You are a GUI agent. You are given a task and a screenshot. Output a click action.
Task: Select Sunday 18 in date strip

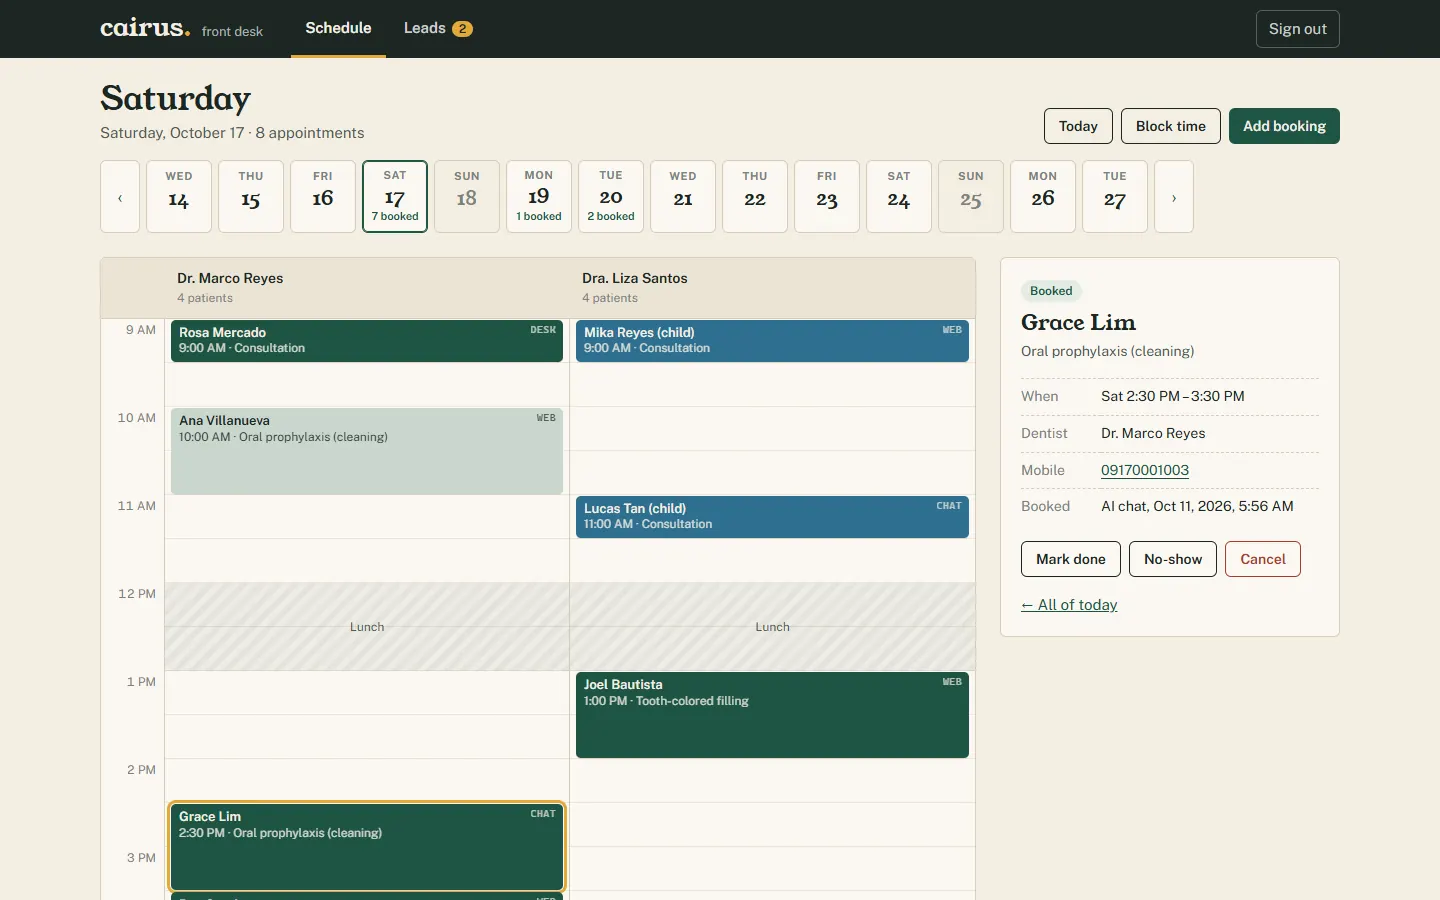[467, 197]
